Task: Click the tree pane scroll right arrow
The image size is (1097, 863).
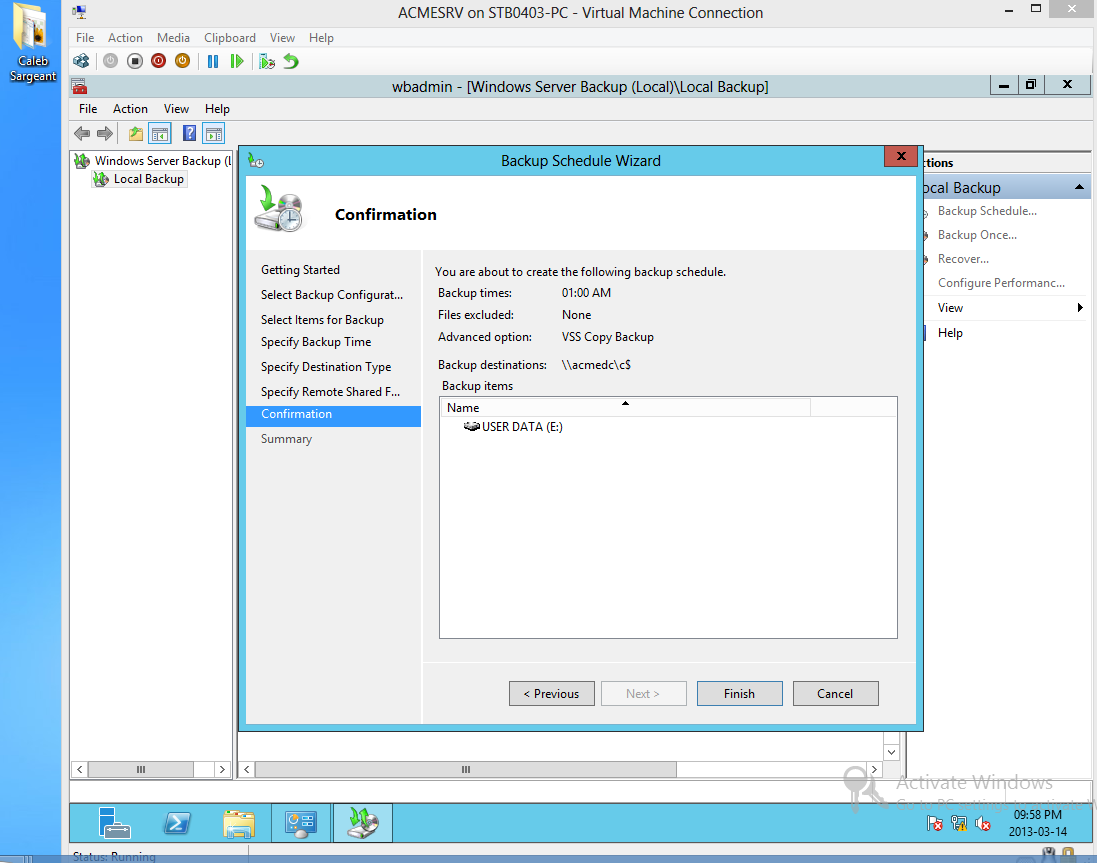Action: click(x=222, y=769)
